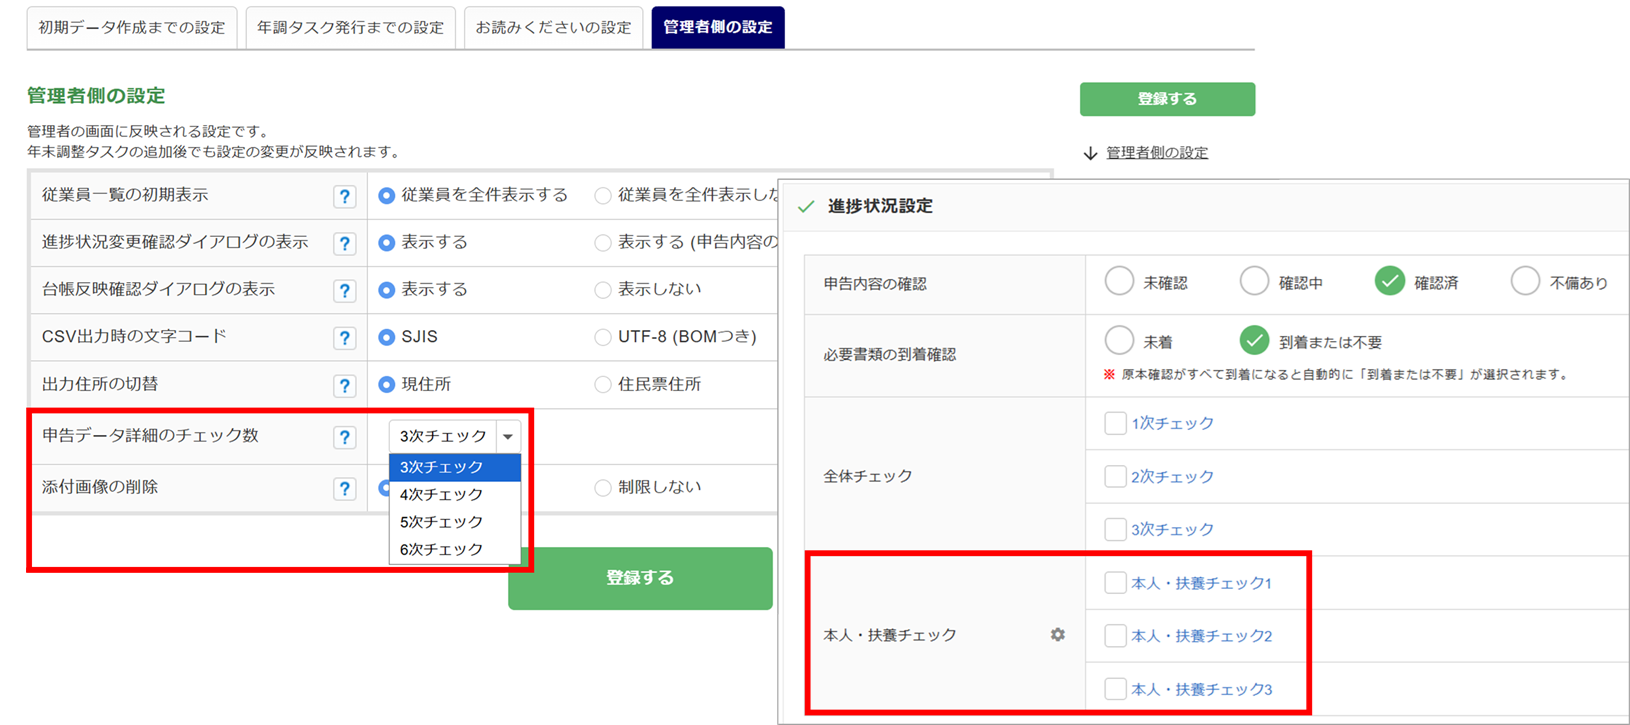Viewport: 1630px width, 725px height.
Task: Tick the 3次チェック checkbox under 全体チェック
Action: pyautogui.click(x=1115, y=529)
